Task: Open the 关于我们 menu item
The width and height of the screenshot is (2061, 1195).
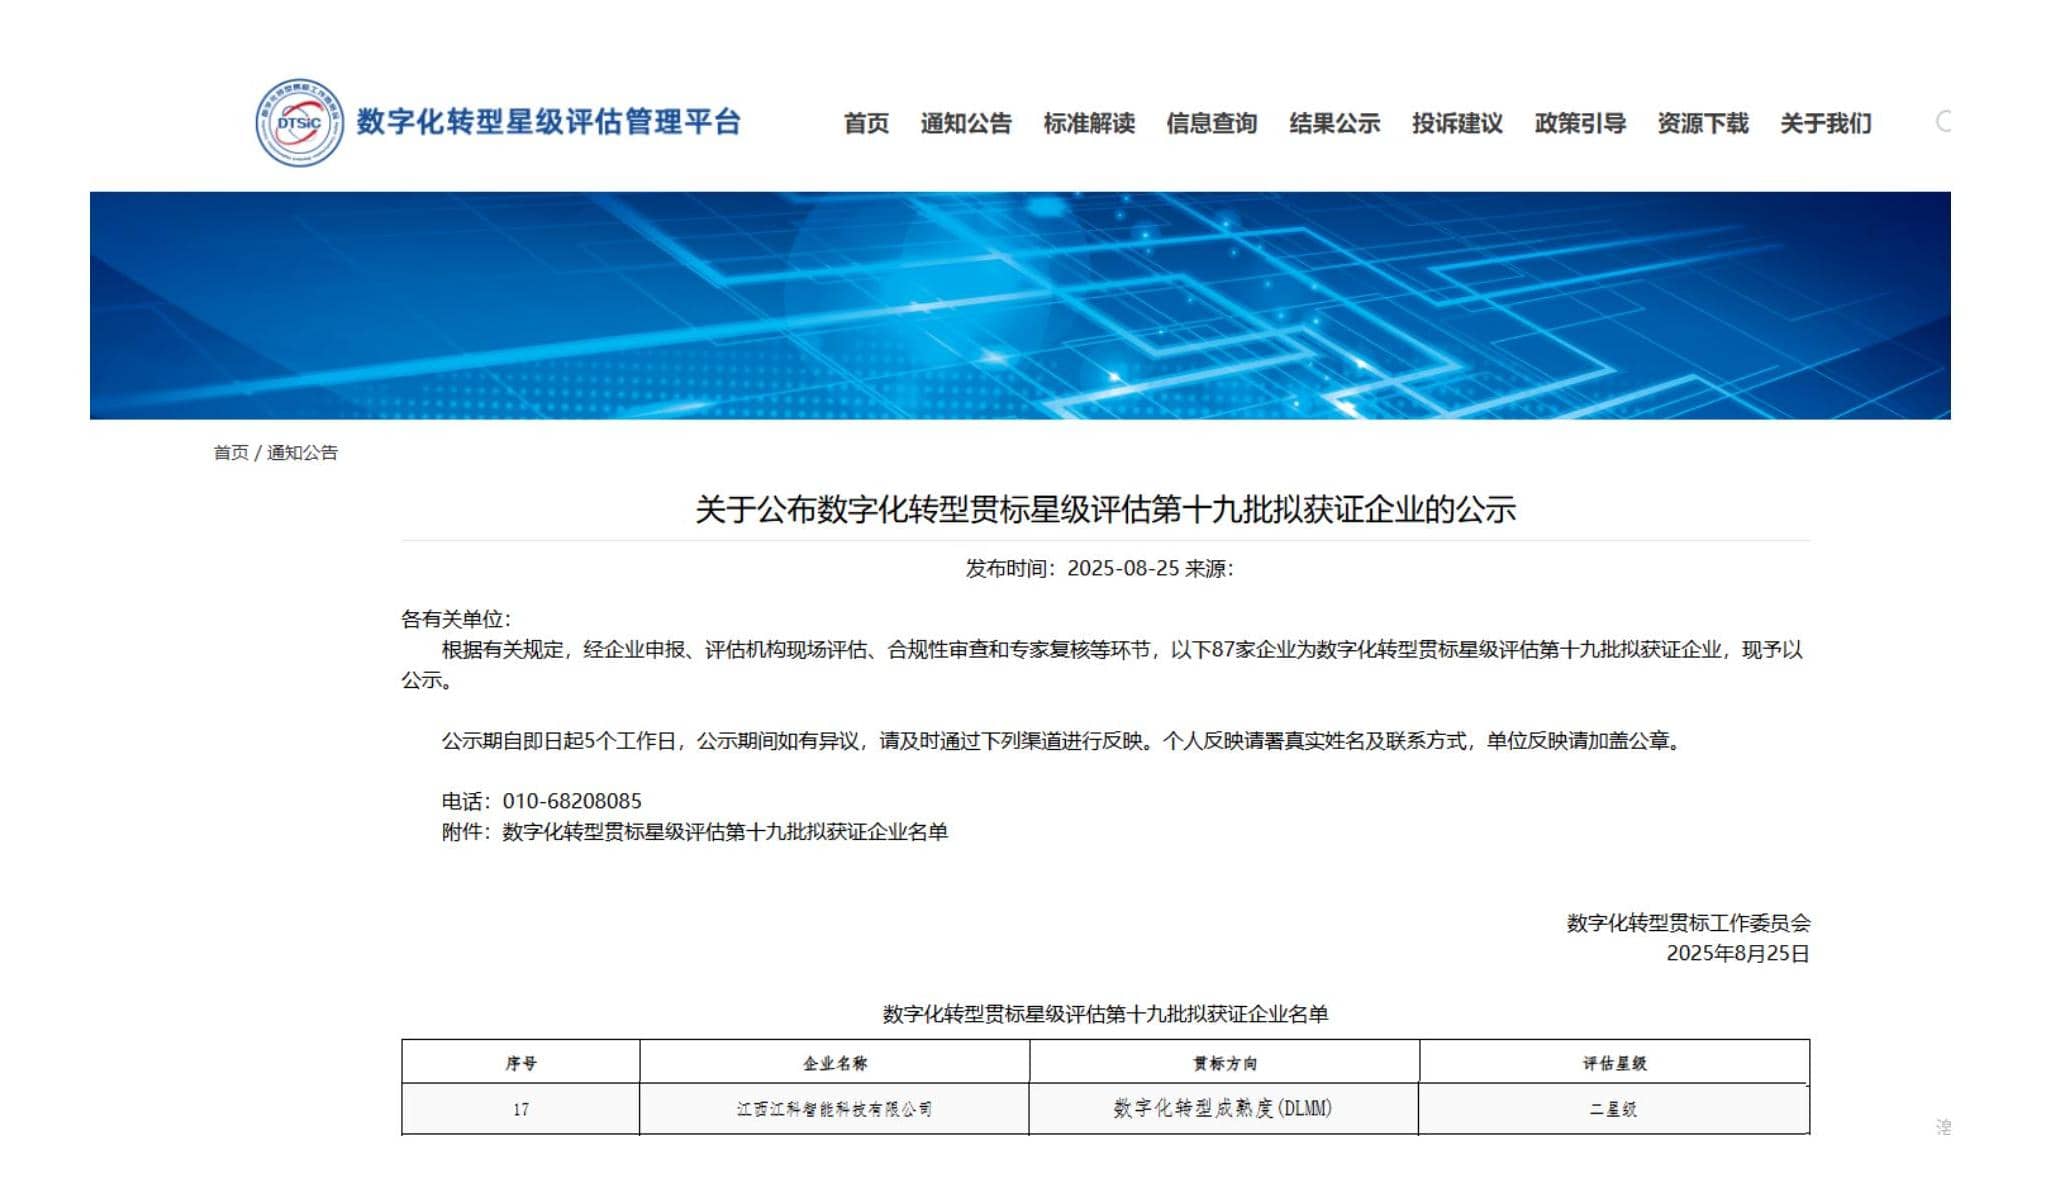Action: point(1825,123)
